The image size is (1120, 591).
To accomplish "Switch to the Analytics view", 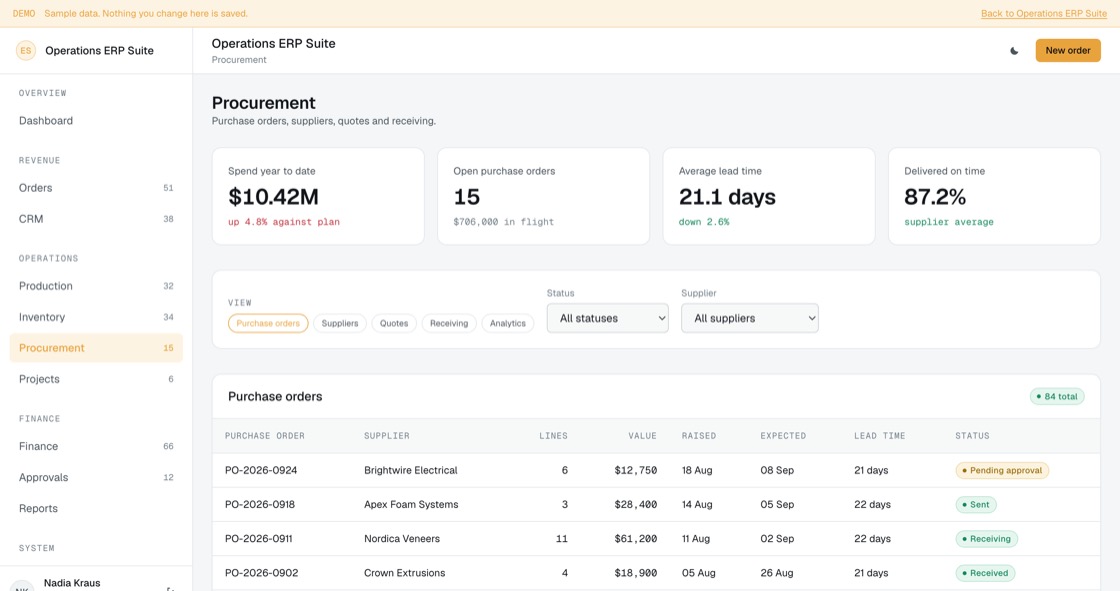I will pyautogui.click(x=507, y=323).
